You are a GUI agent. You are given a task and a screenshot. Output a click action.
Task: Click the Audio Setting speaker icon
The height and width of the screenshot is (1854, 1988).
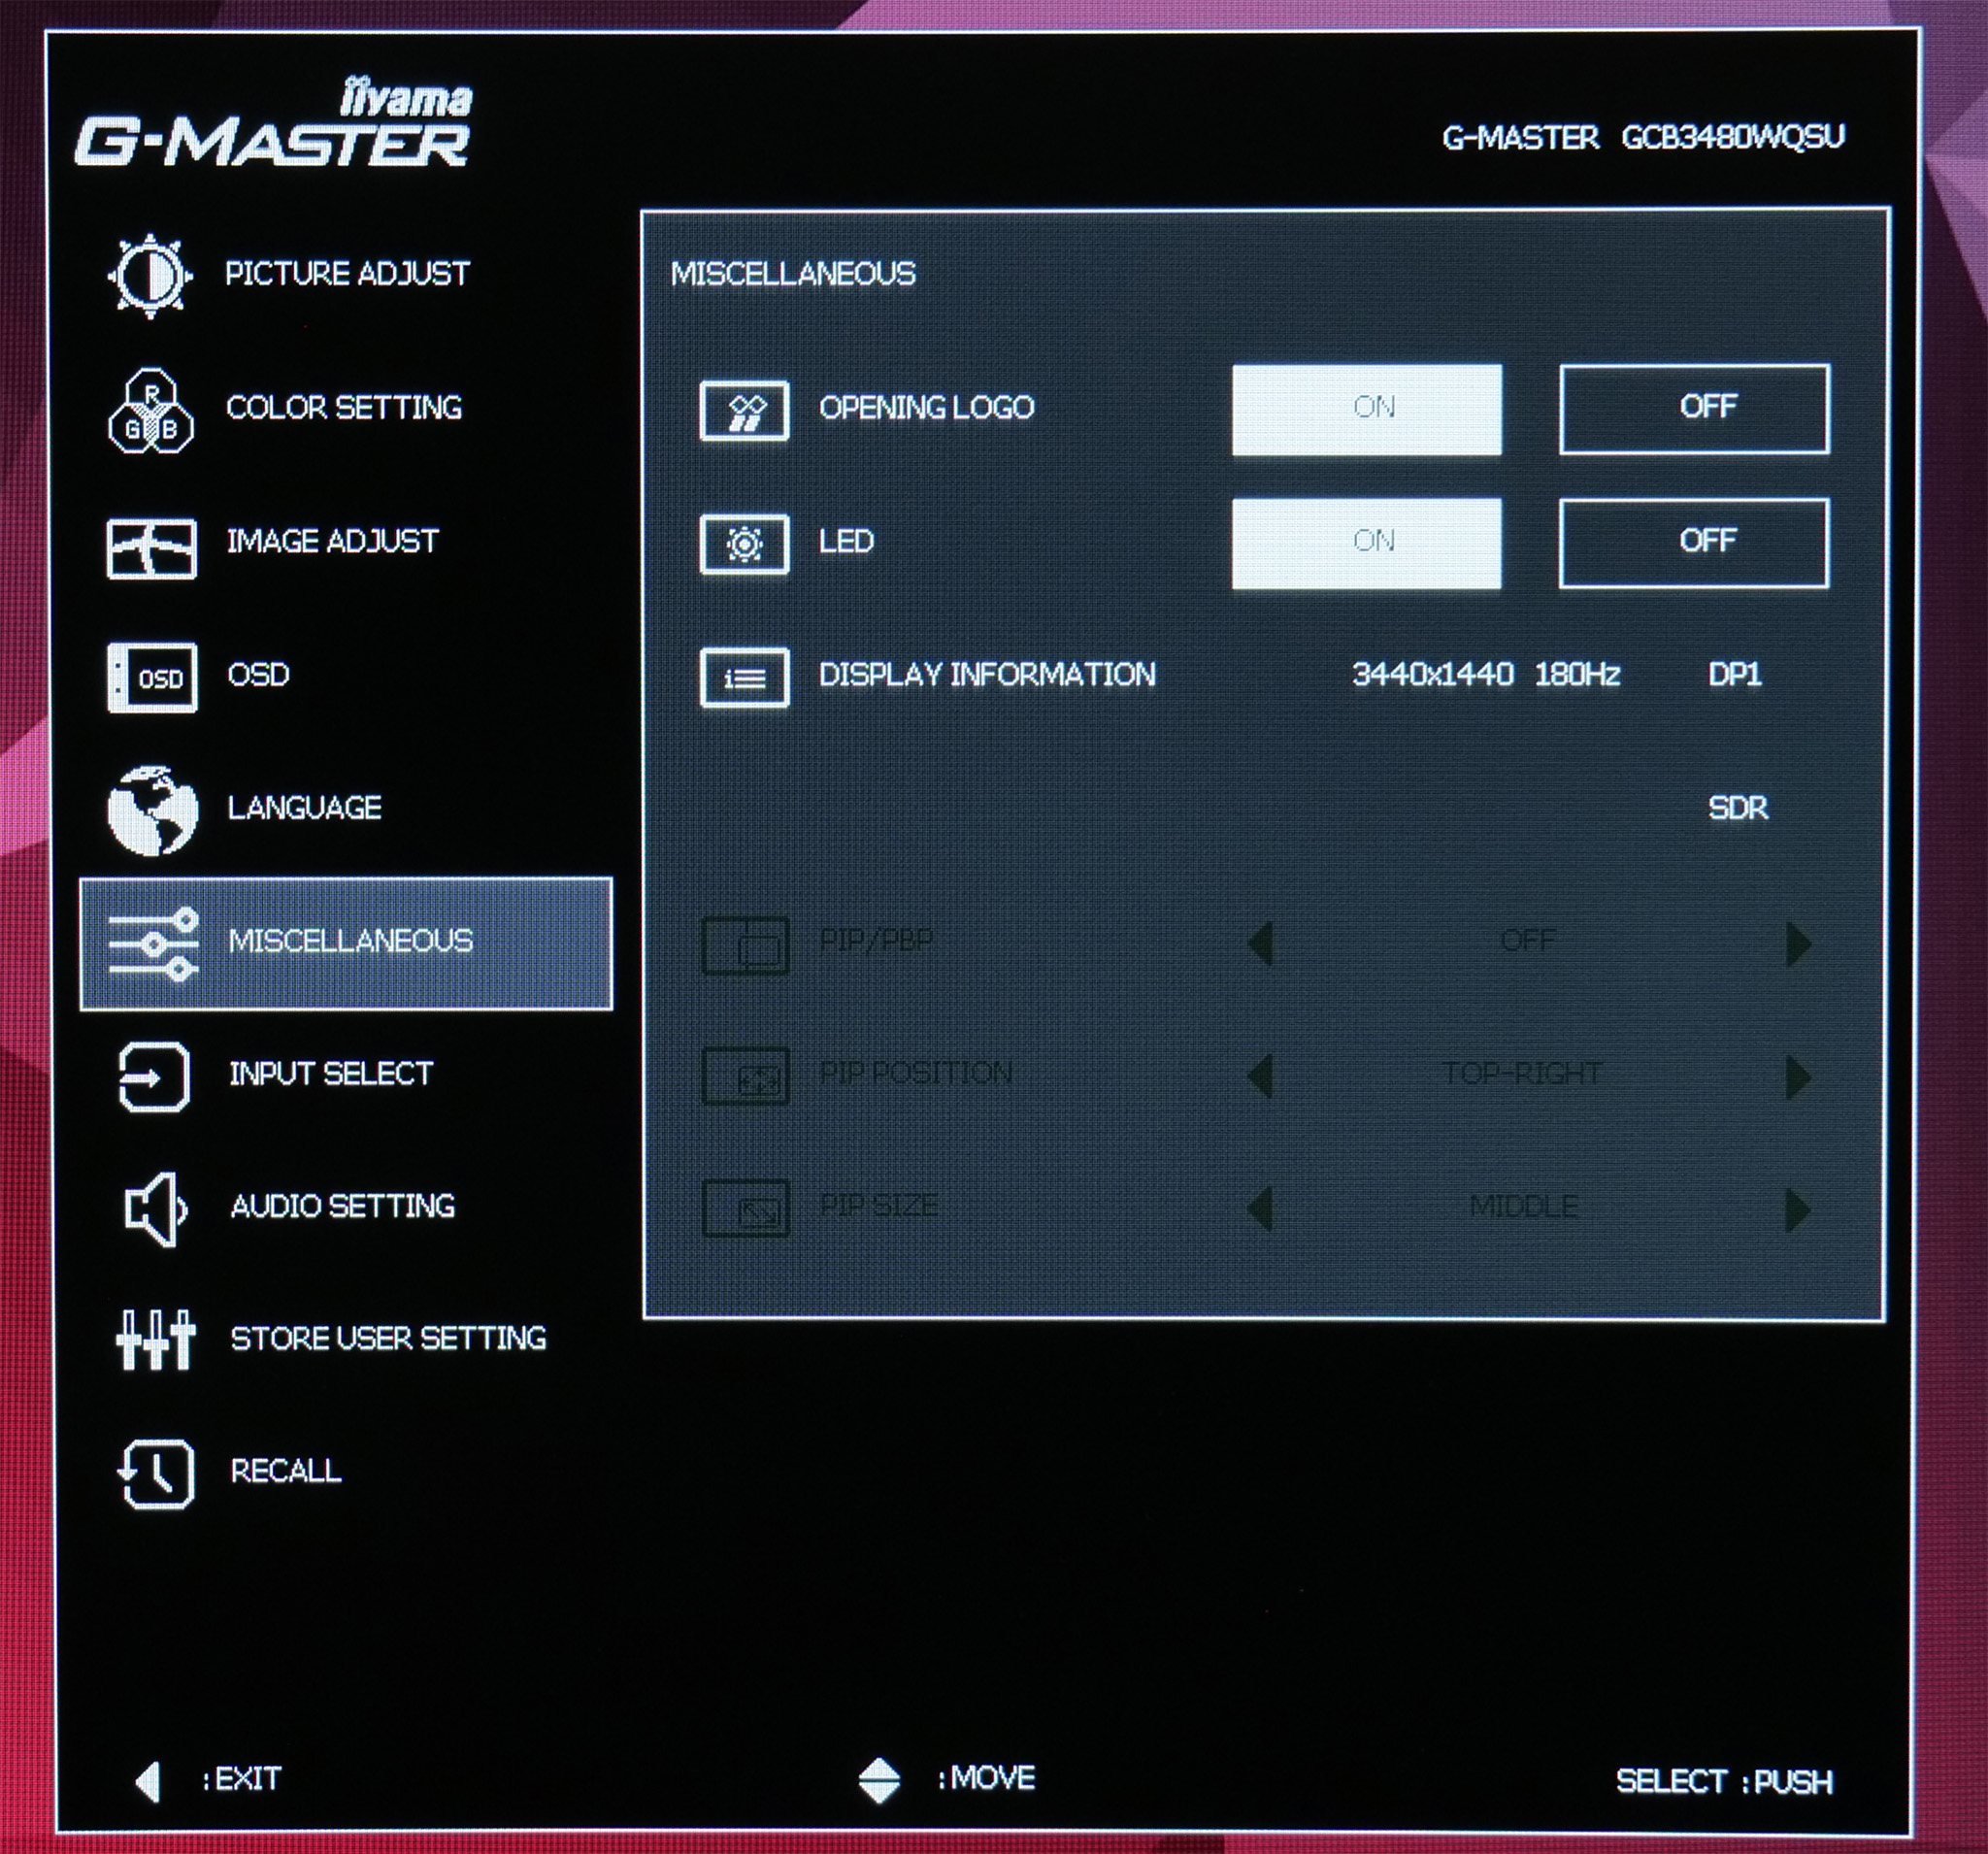154,1209
